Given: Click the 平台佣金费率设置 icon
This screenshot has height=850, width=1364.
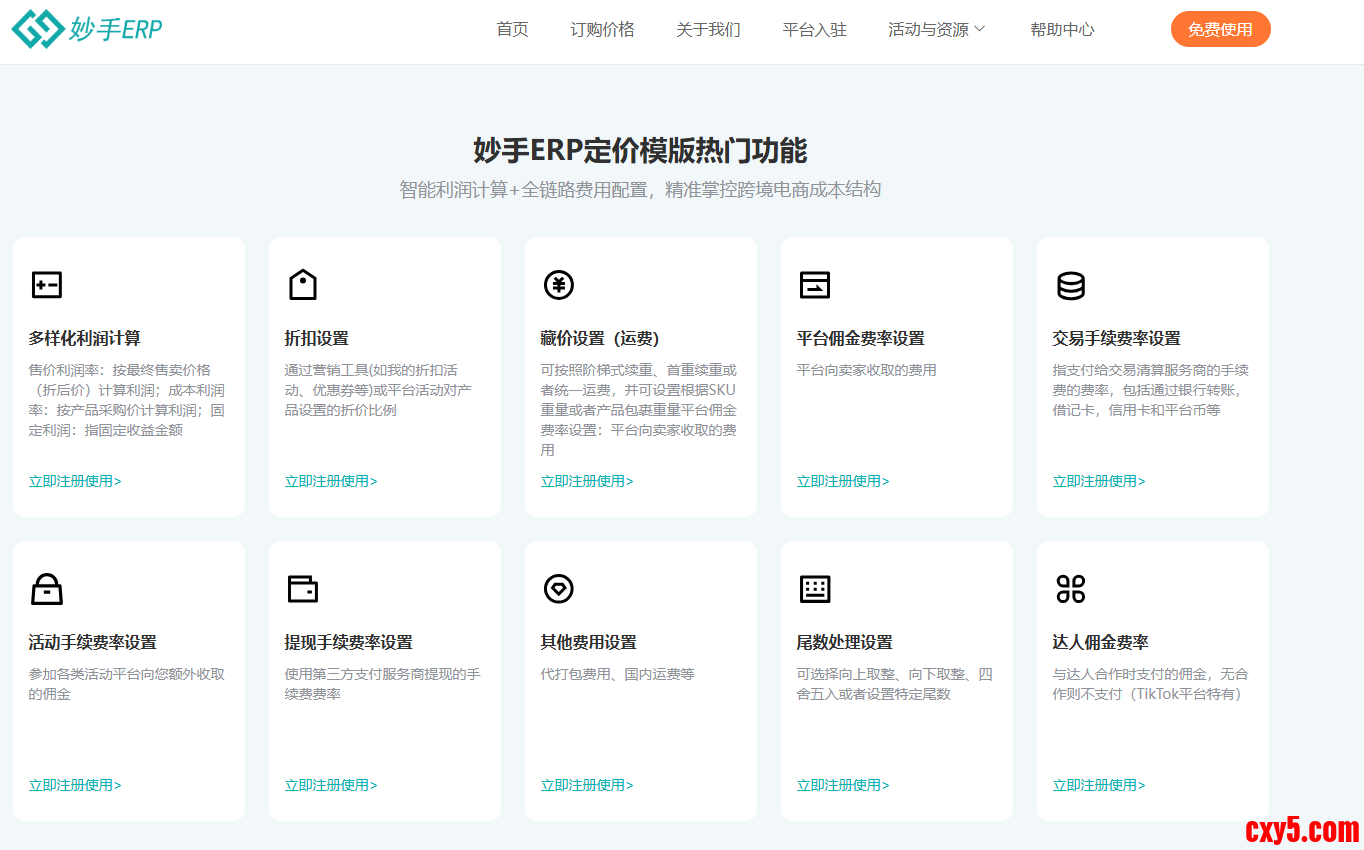Looking at the screenshot, I should [x=814, y=285].
